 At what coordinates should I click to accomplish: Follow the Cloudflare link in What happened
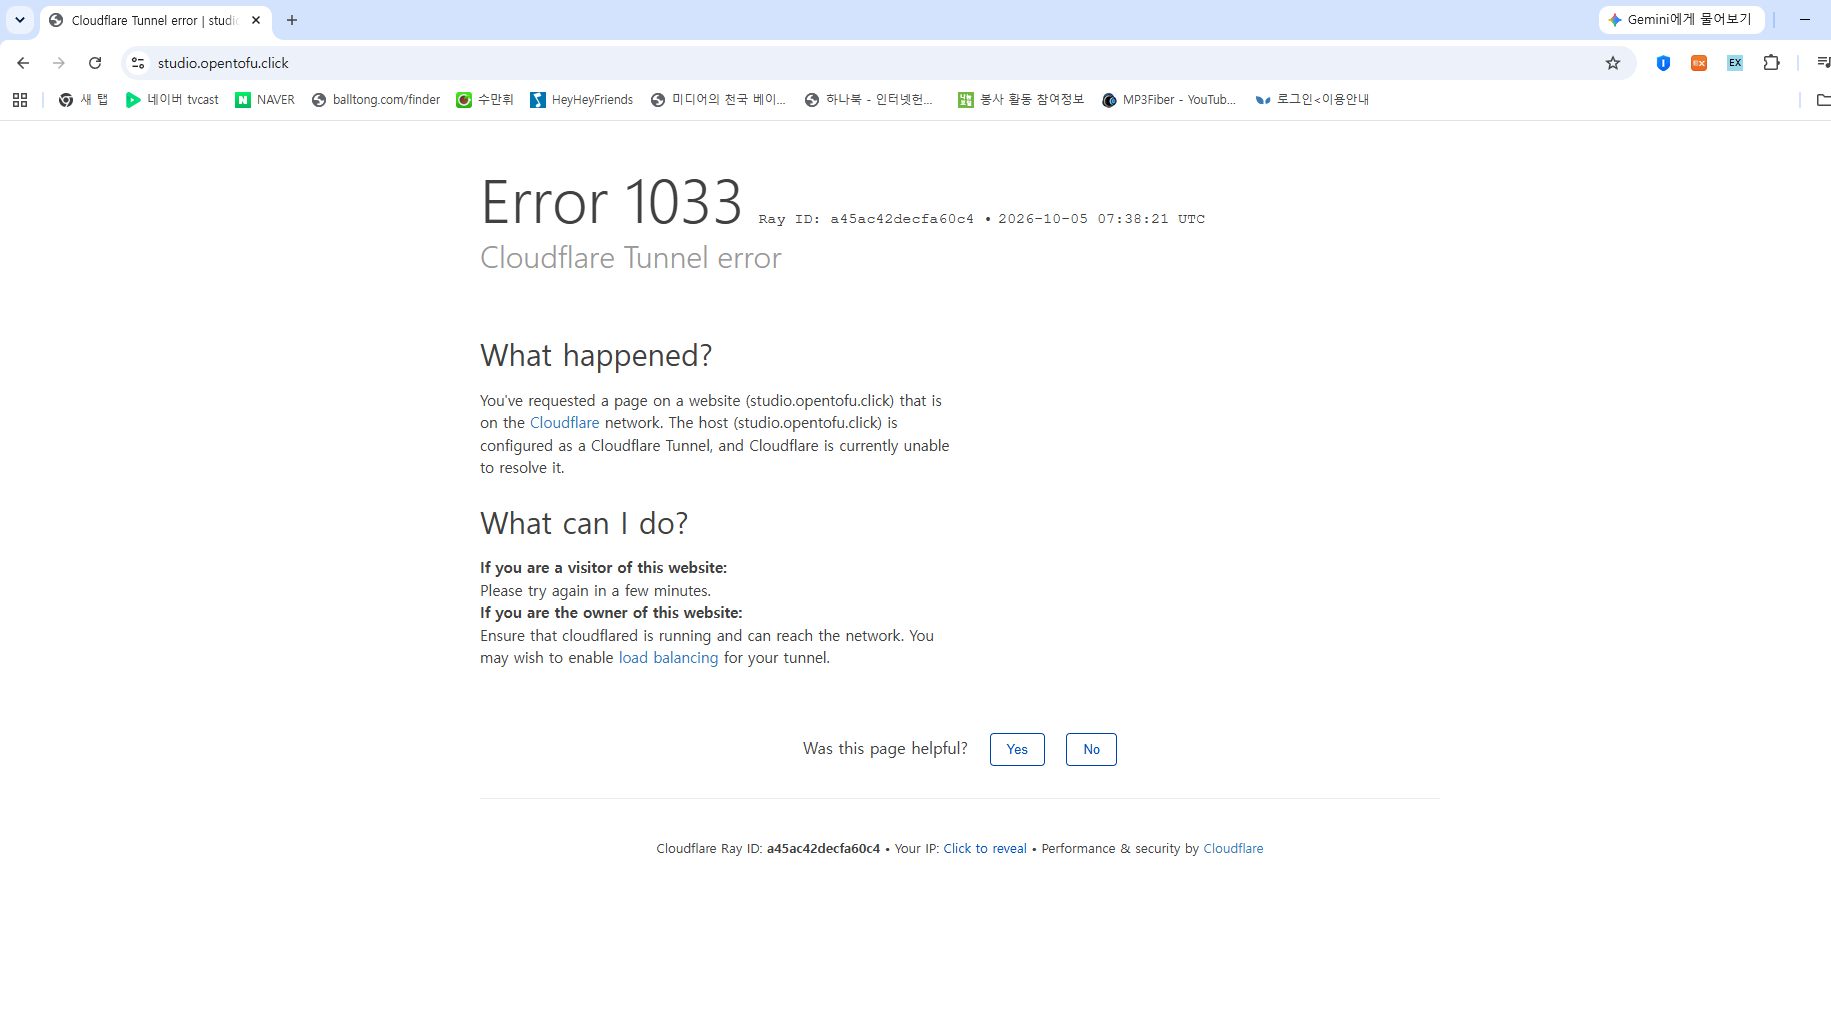[x=564, y=423]
